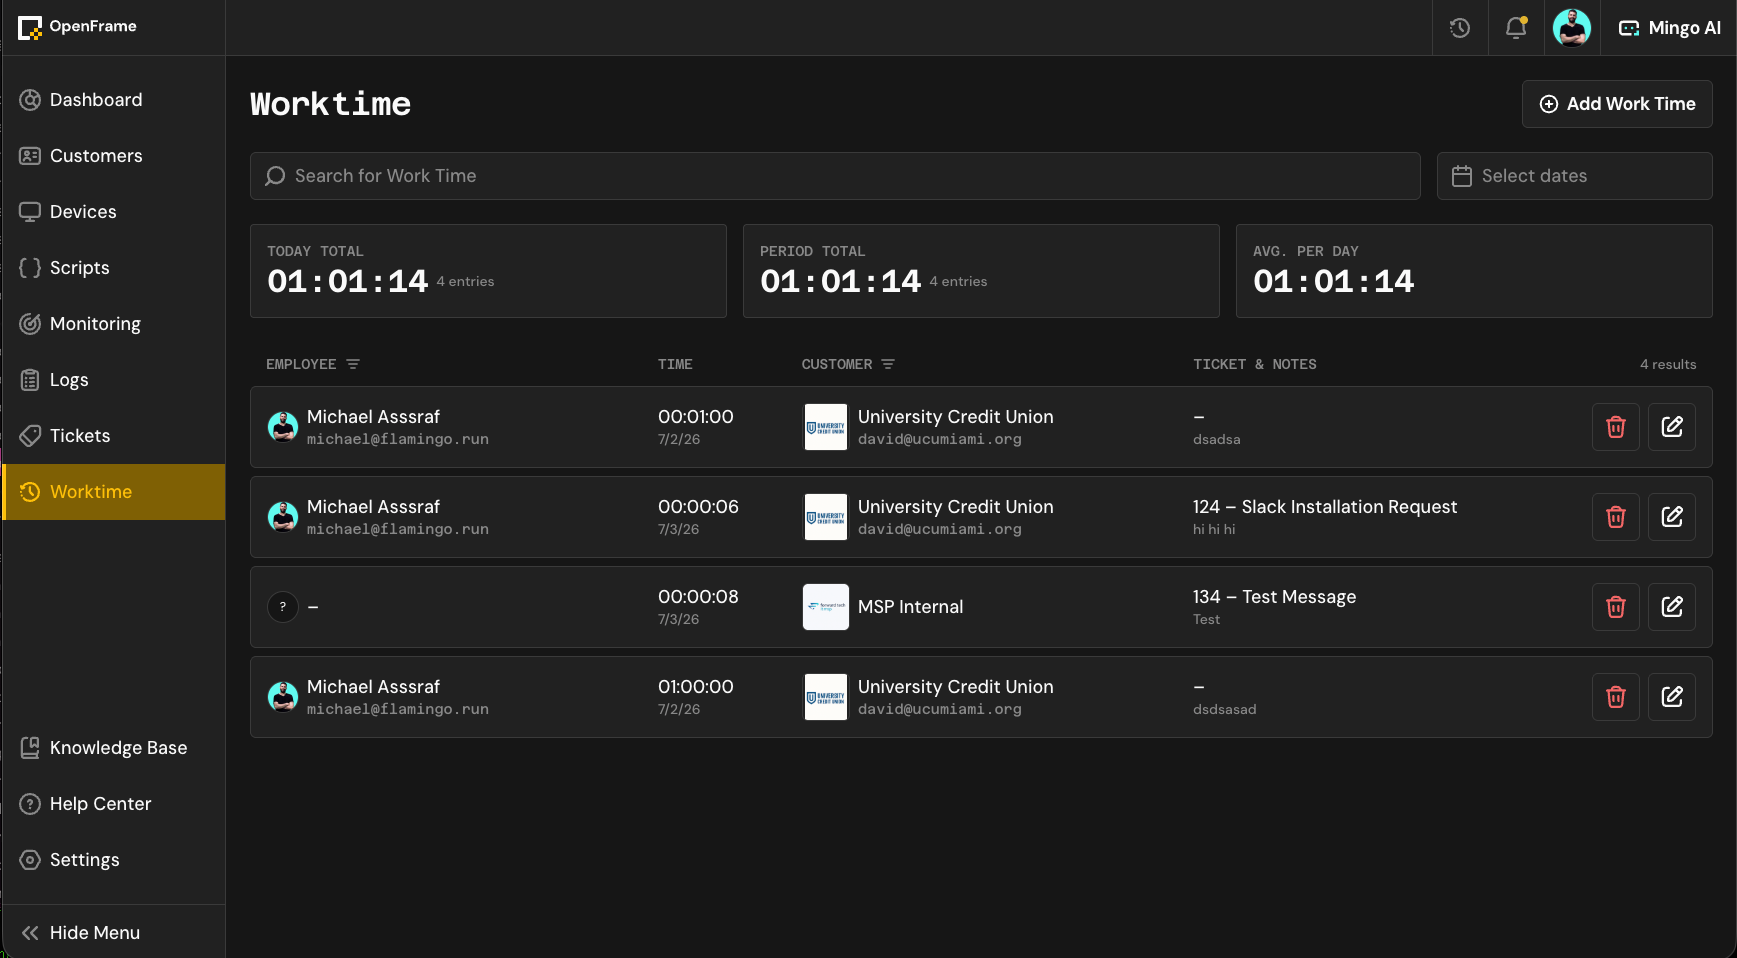Click the OpenFrame logo
The height and width of the screenshot is (958, 1737).
[78, 27]
